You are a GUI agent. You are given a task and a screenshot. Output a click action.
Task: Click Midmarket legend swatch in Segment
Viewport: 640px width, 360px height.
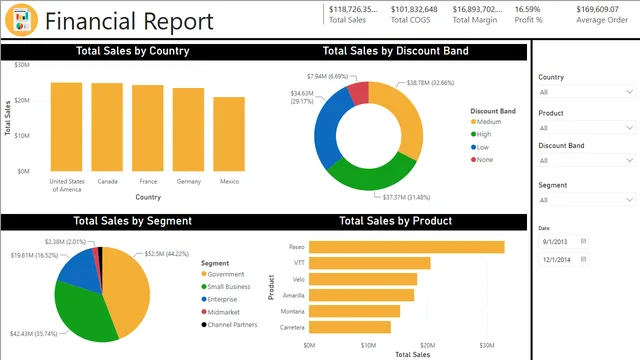click(x=204, y=312)
